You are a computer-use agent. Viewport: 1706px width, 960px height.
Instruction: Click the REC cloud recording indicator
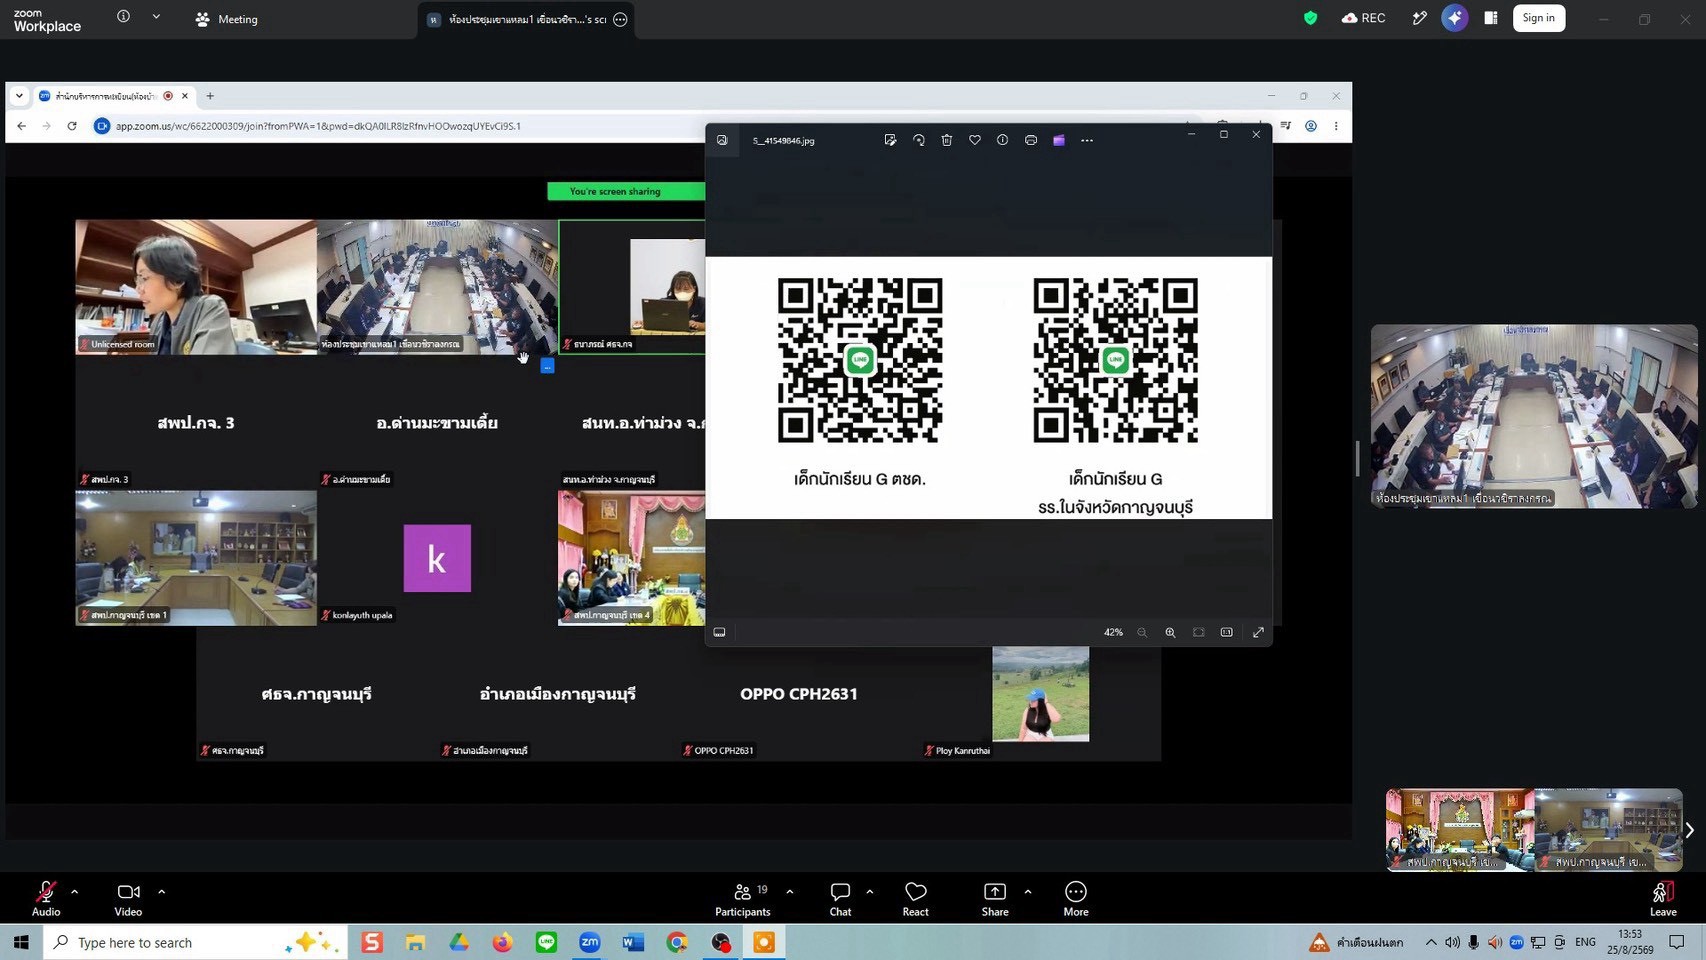[x=1364, y=18]
